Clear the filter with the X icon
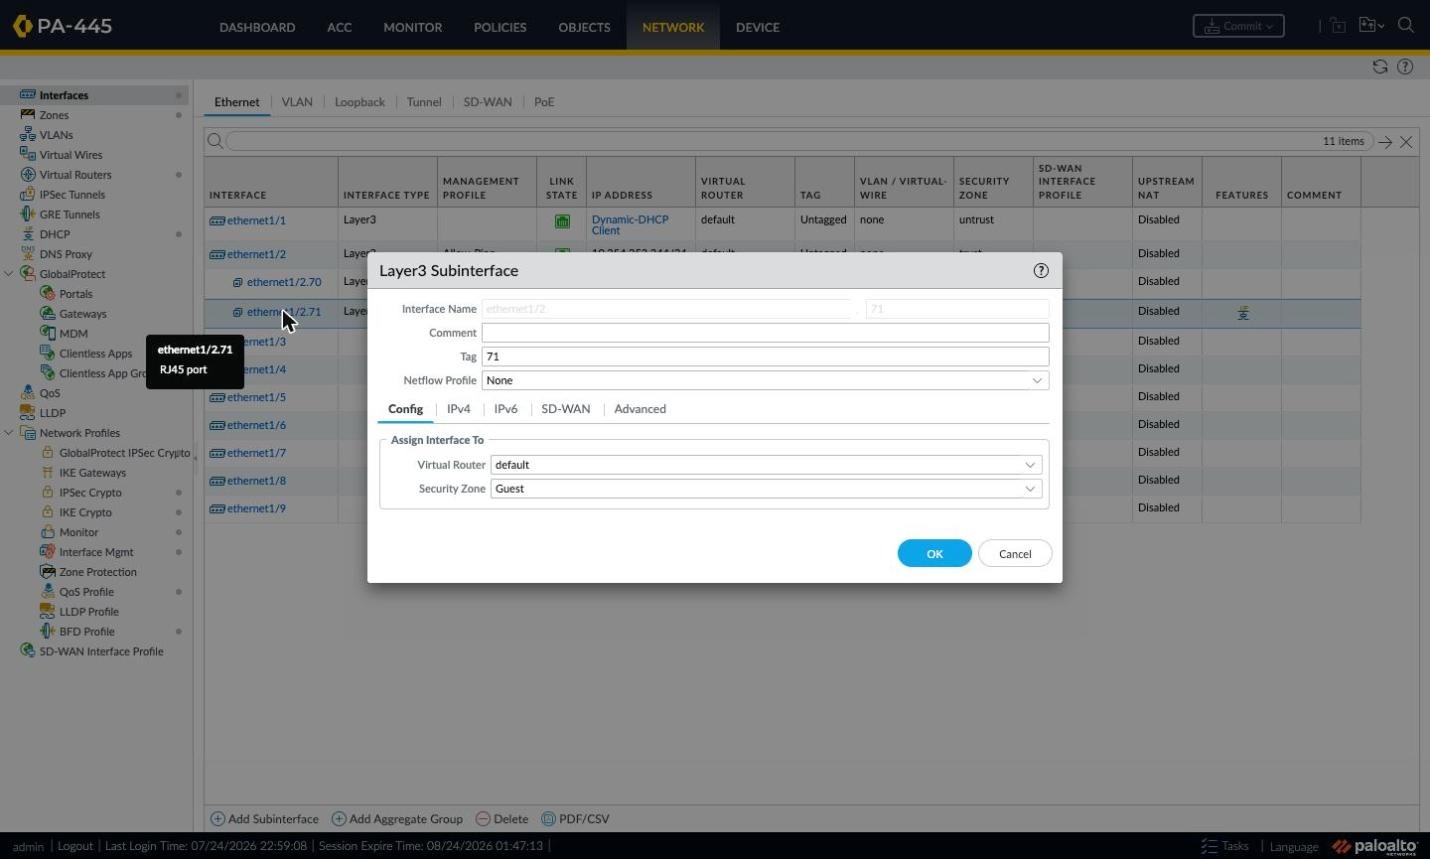This screenshot has width=1430, height=859. (1406, 142)
